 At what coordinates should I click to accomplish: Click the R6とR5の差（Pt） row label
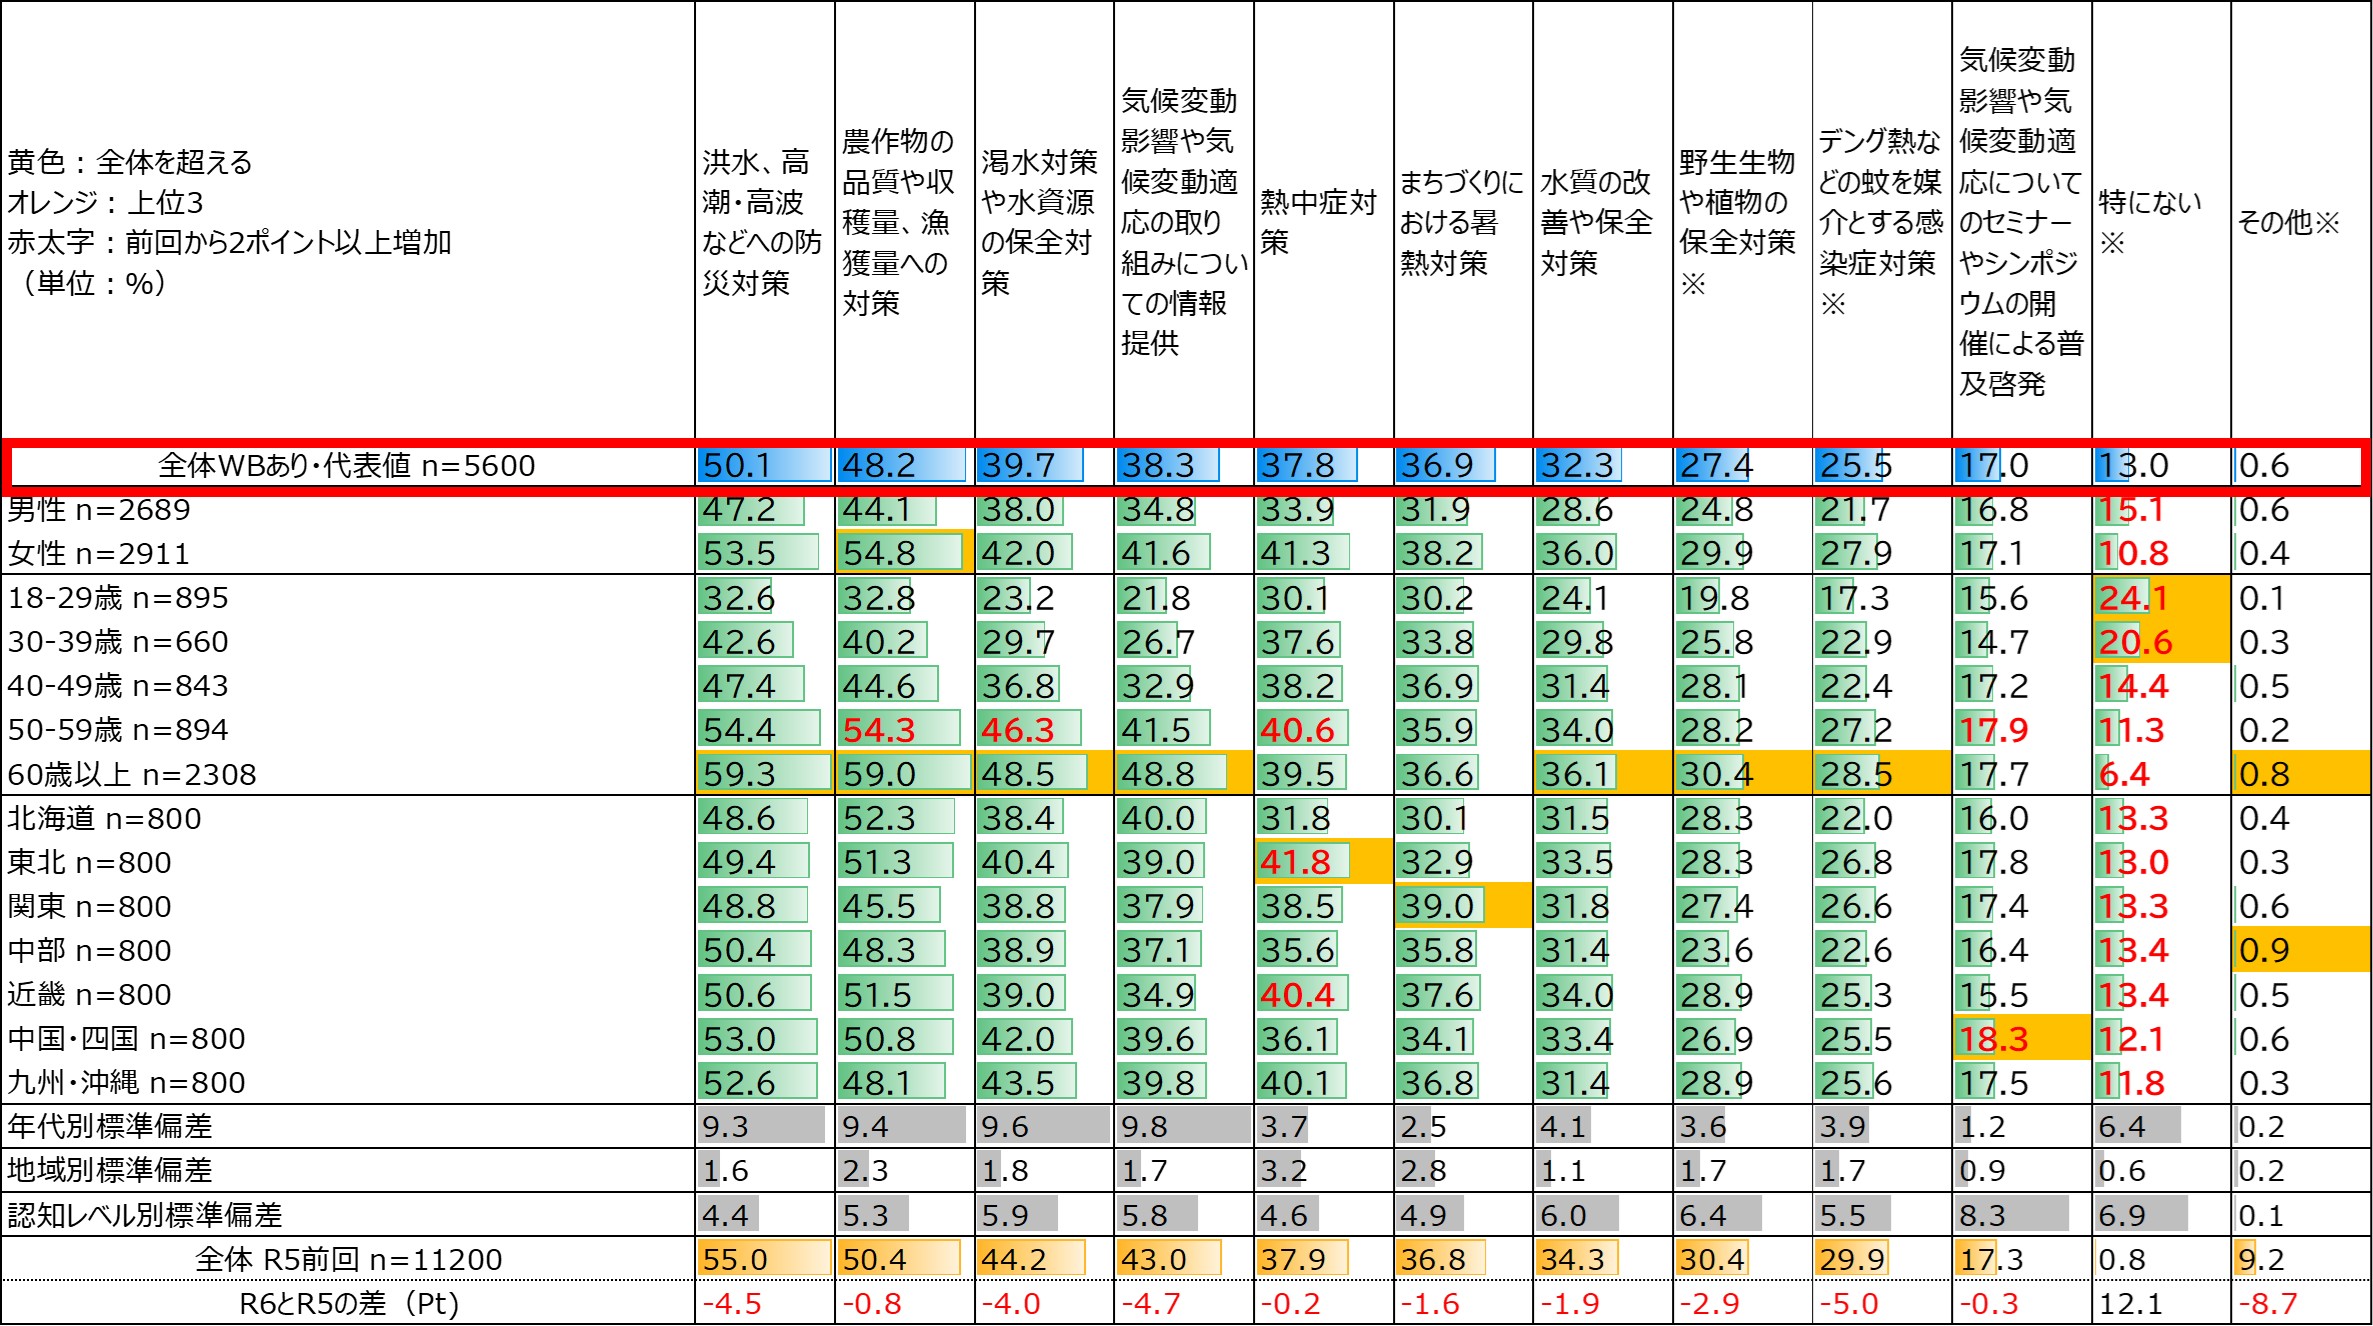348,1304
